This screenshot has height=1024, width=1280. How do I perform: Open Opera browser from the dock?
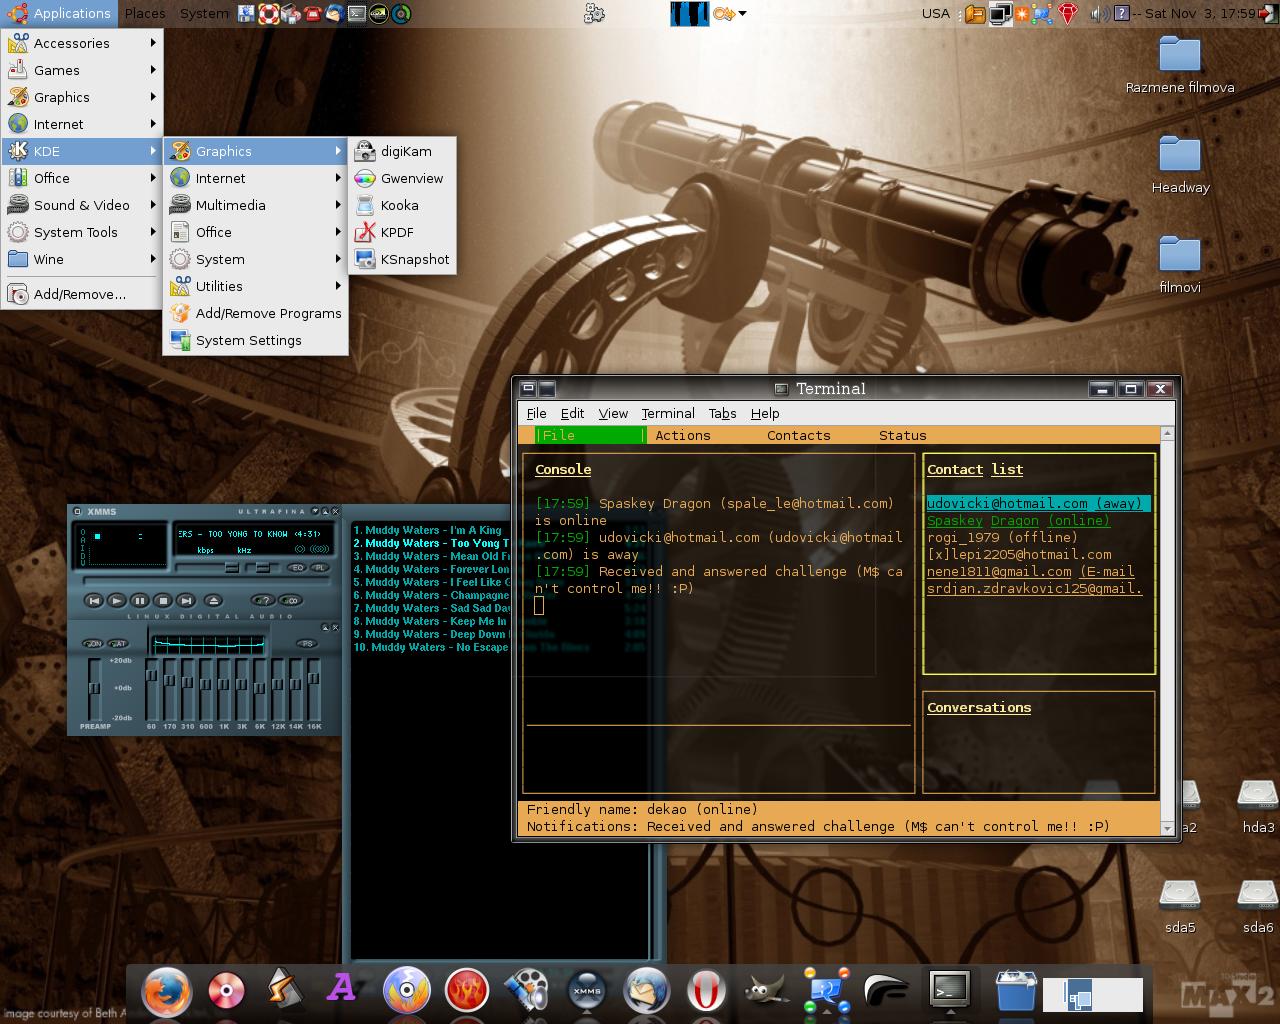click(x=706, y=991)
